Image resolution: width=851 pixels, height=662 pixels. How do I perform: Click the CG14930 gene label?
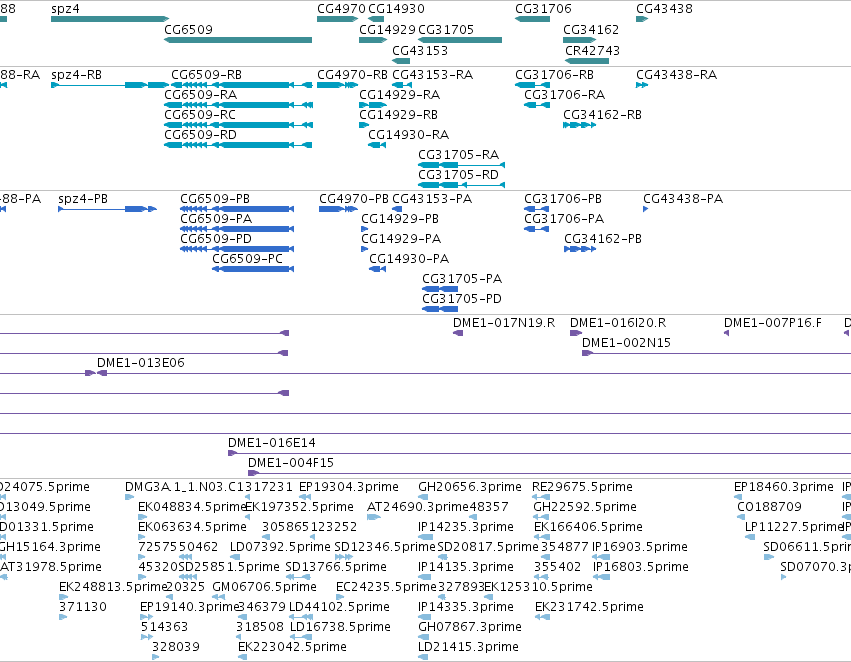(x=396, y=9)
